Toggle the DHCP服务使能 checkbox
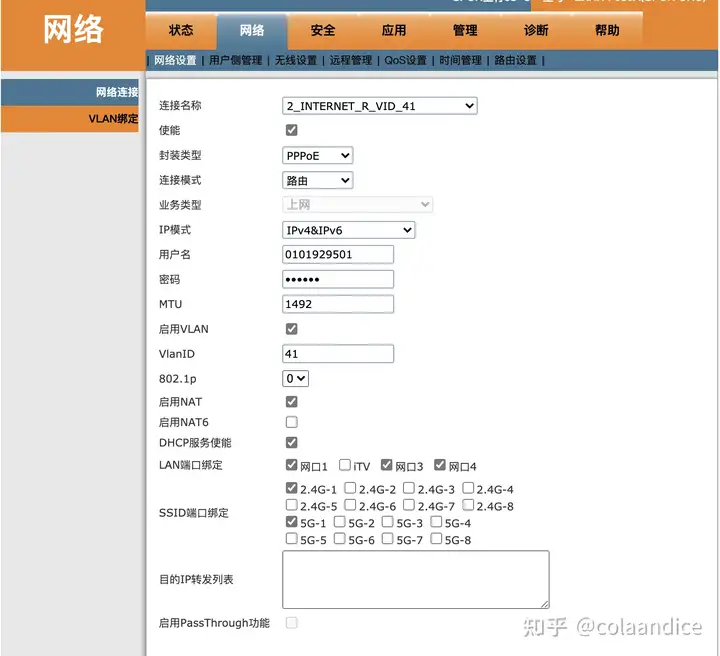720x656 pixels. click(292, 443)
